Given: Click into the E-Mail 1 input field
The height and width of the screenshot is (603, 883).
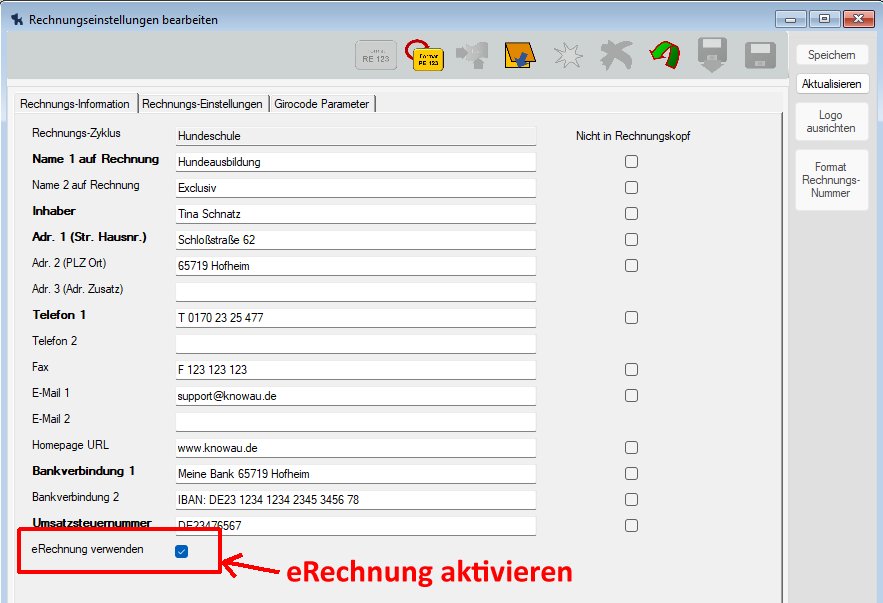Looking at the screenshot, I should pos(355,395).
